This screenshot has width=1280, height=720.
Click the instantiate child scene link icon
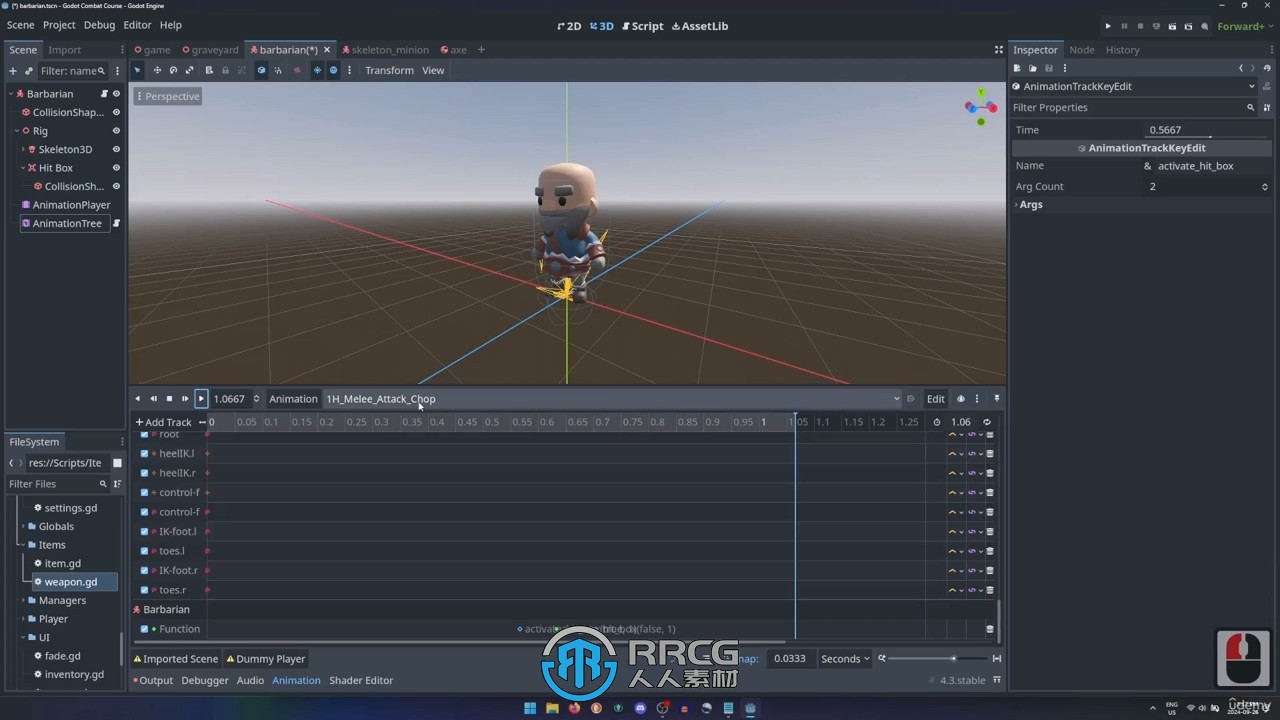(28, 71)
